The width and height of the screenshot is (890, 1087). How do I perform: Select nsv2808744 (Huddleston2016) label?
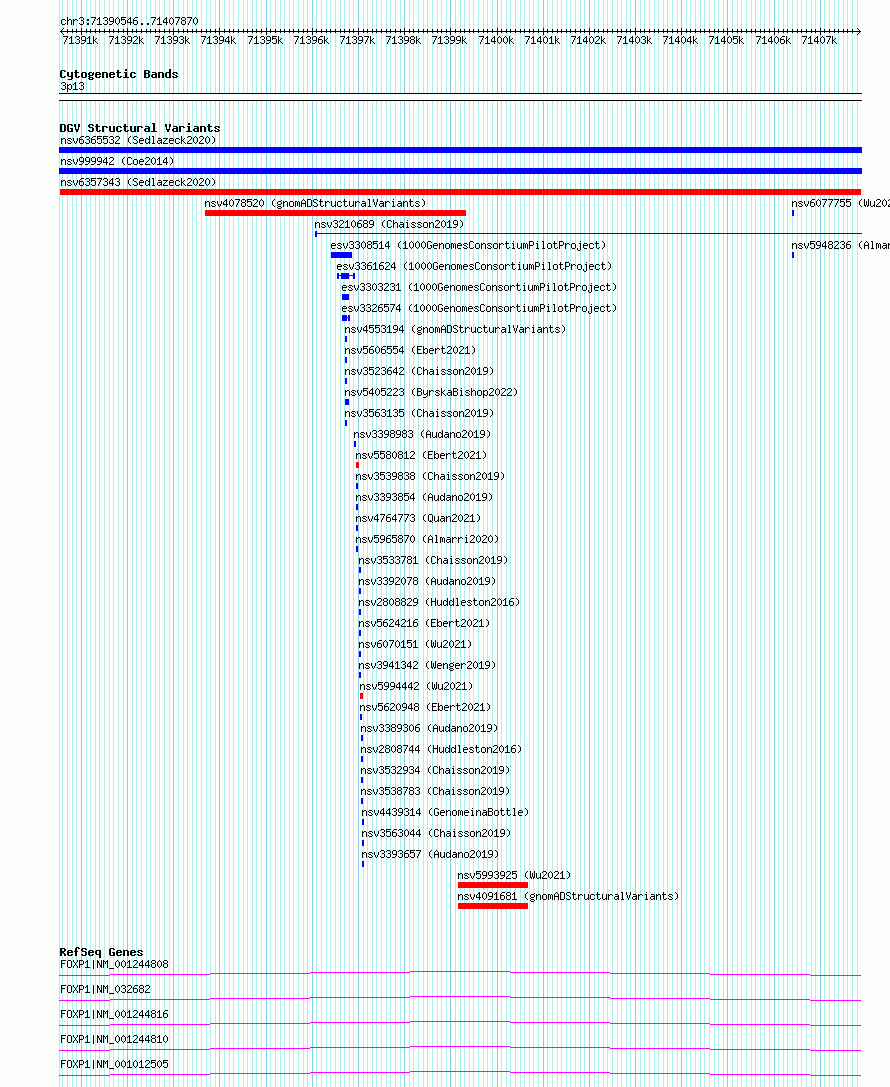tap(441, 749)
